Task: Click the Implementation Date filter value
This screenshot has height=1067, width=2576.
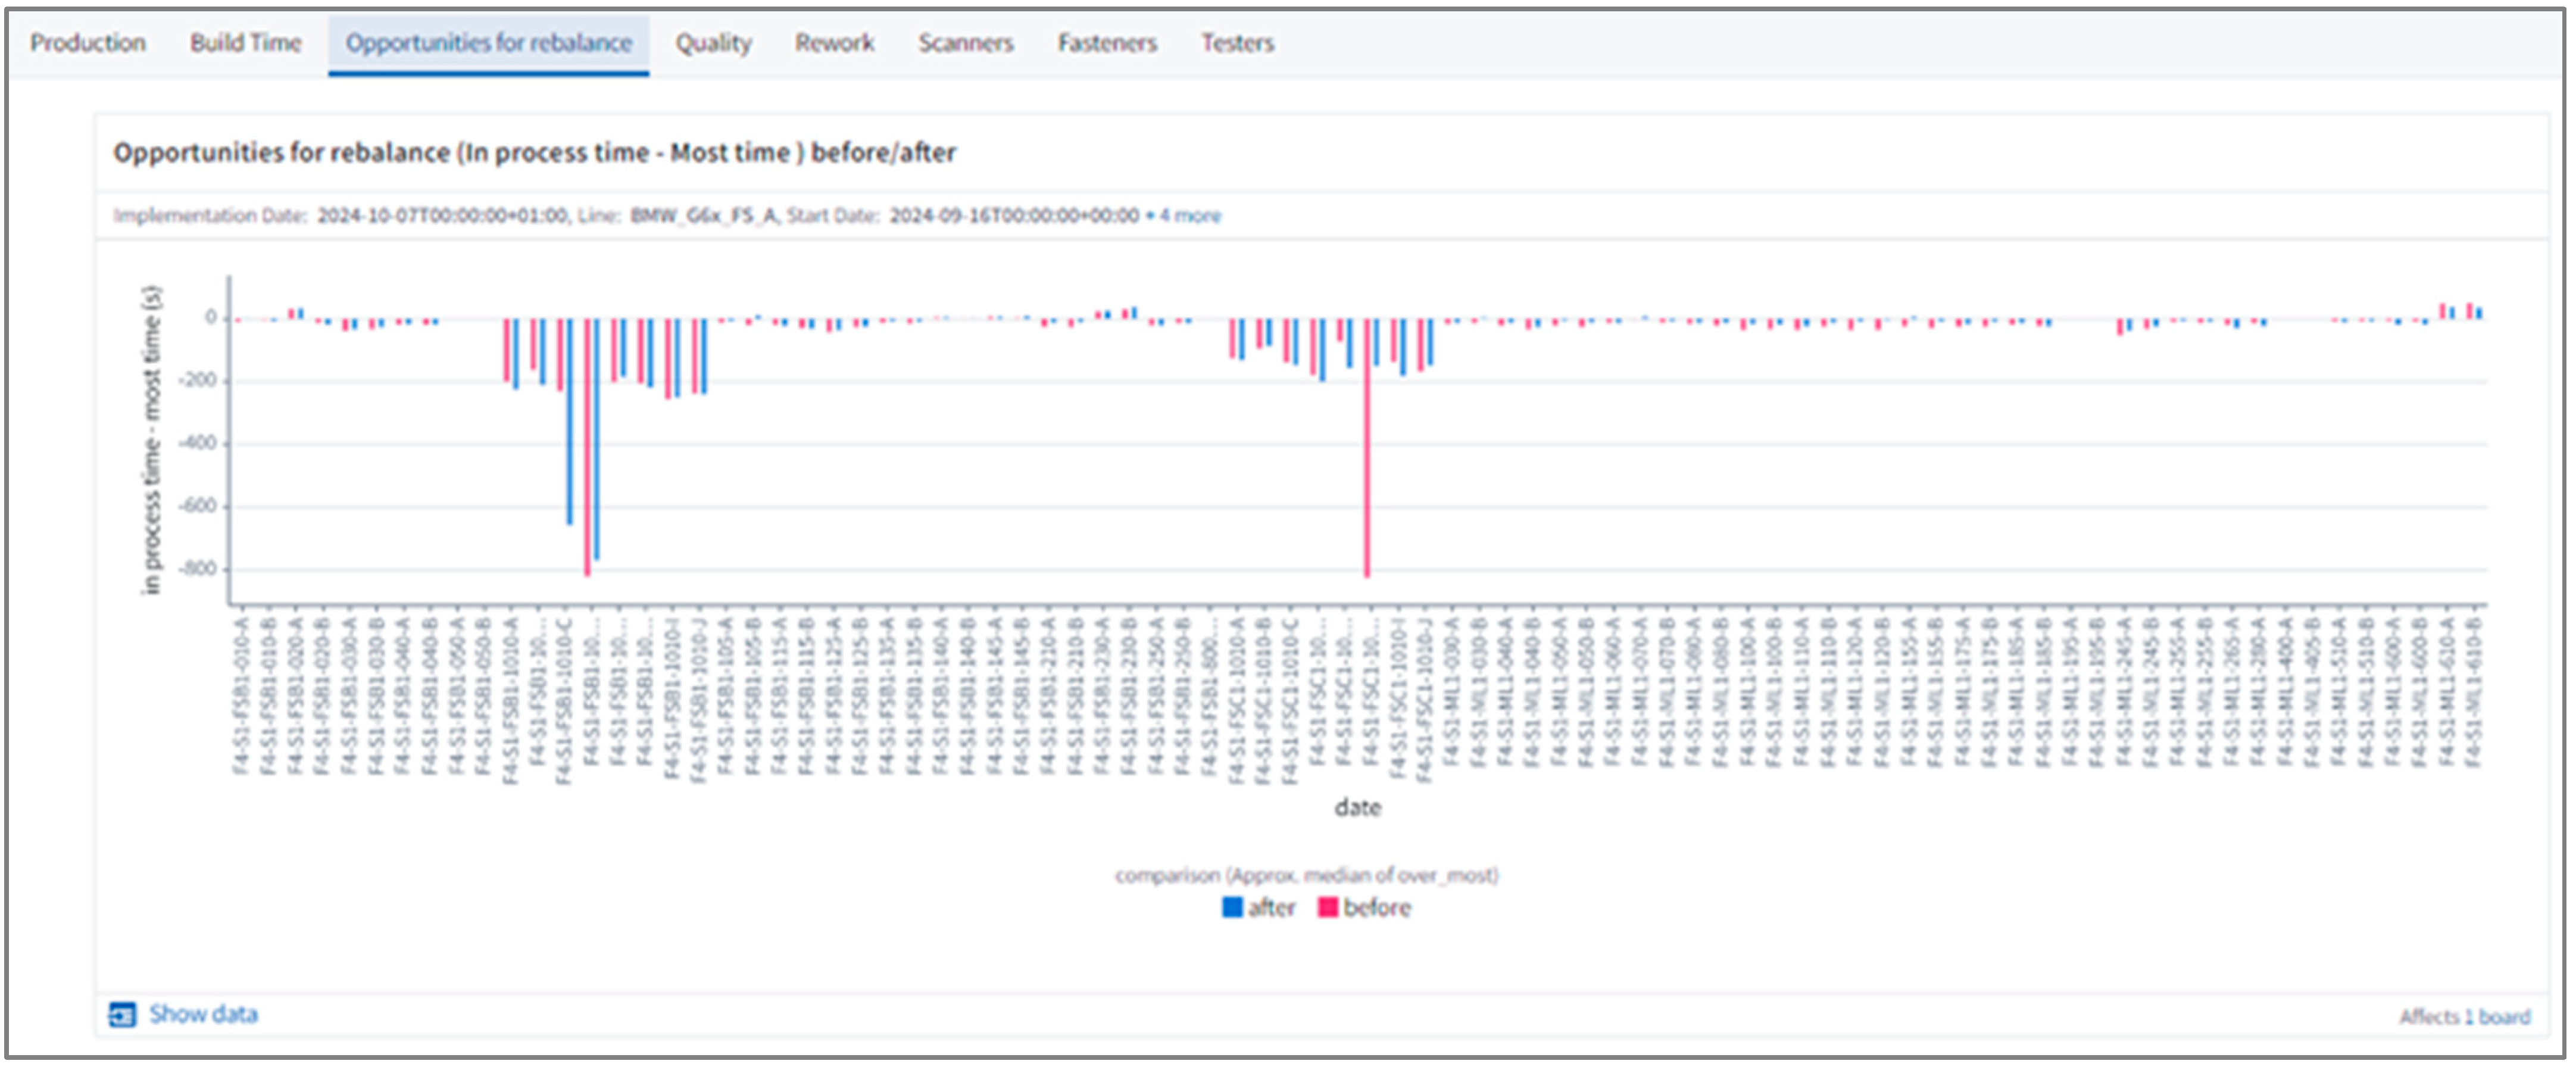Action: 442,215
